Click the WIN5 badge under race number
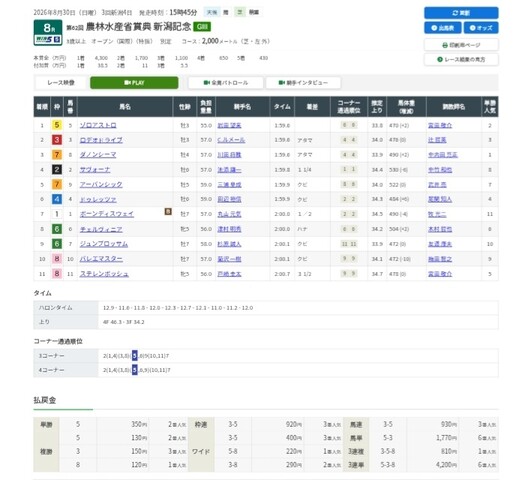This screenshot has height=480, width=532. point(48,40)
